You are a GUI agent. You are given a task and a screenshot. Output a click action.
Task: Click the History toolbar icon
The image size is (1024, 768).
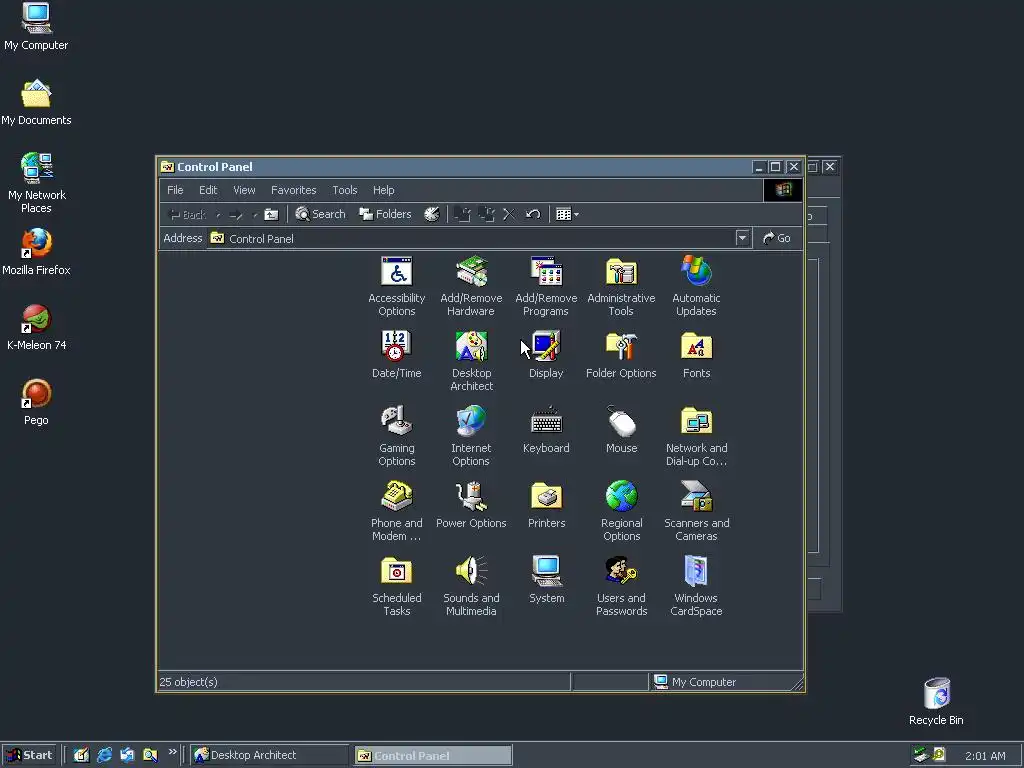coord(432,214)
